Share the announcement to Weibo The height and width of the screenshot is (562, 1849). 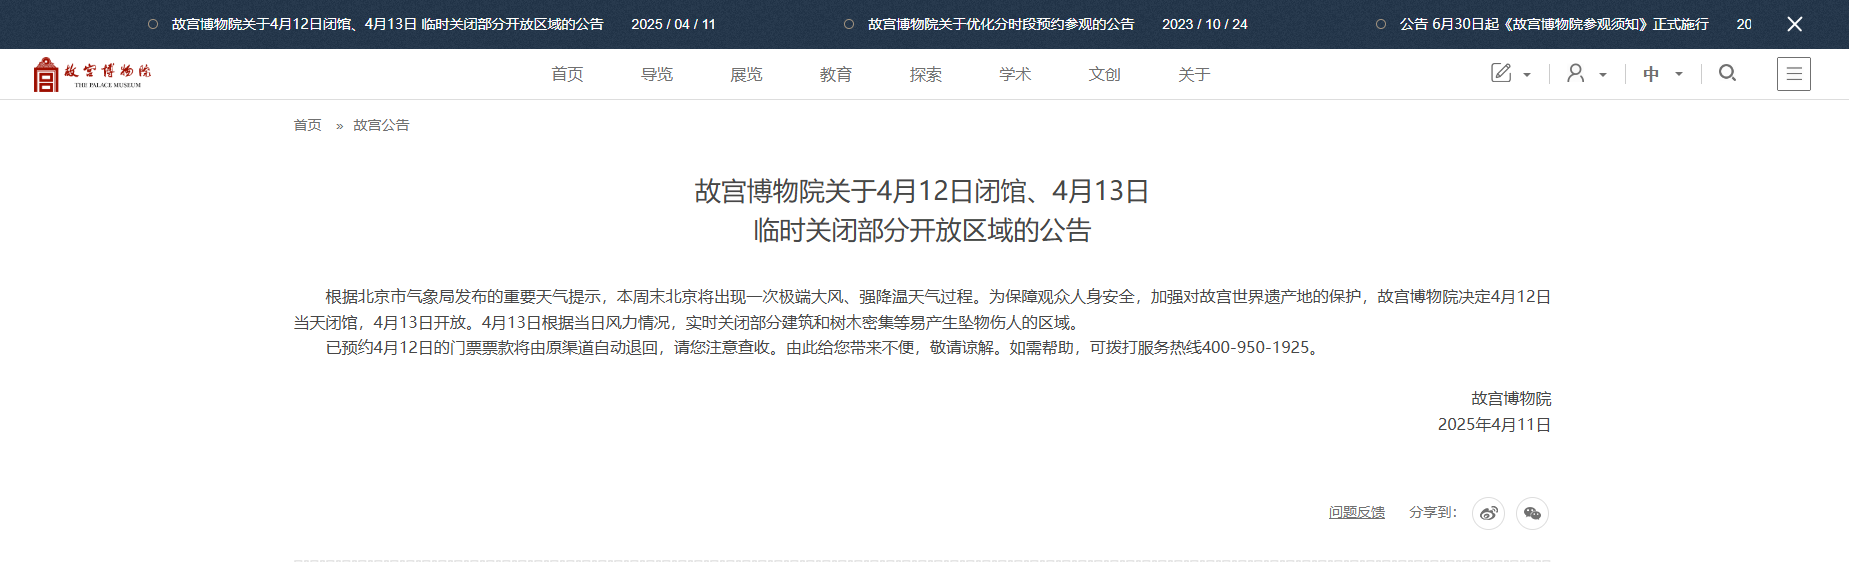pyautogui.click(x=1489, y=513)
